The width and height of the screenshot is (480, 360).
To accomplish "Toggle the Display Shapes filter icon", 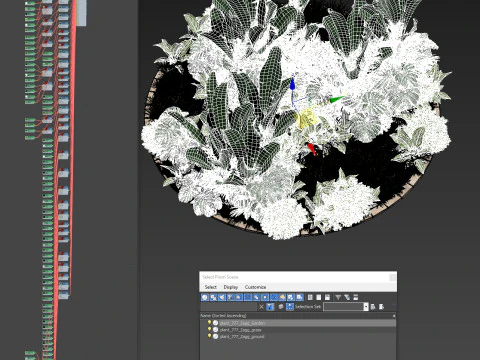I will coord(213,297).
